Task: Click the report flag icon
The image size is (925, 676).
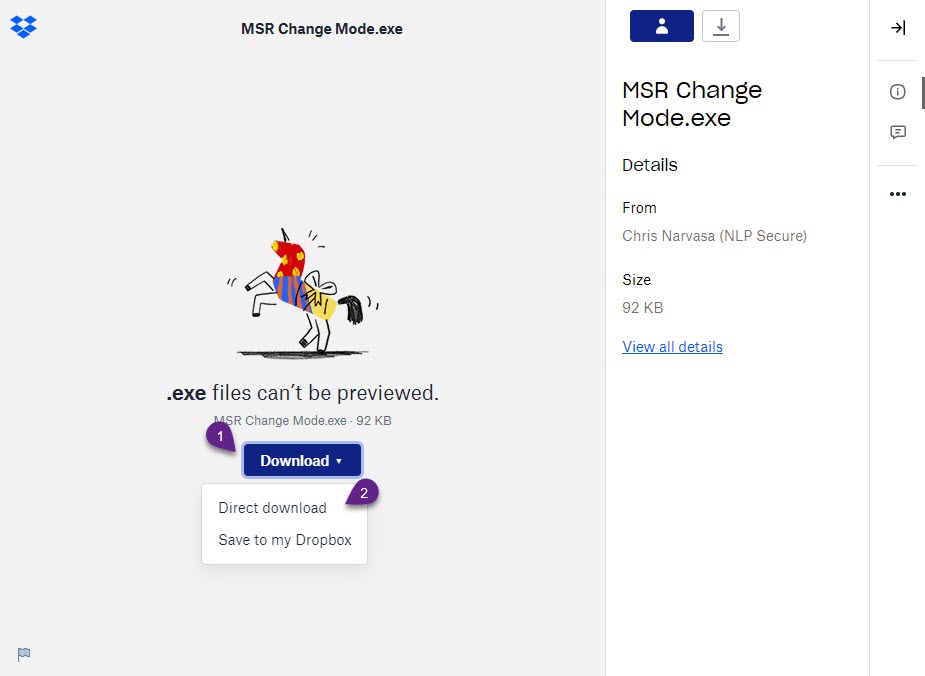Action: (24, 654)
